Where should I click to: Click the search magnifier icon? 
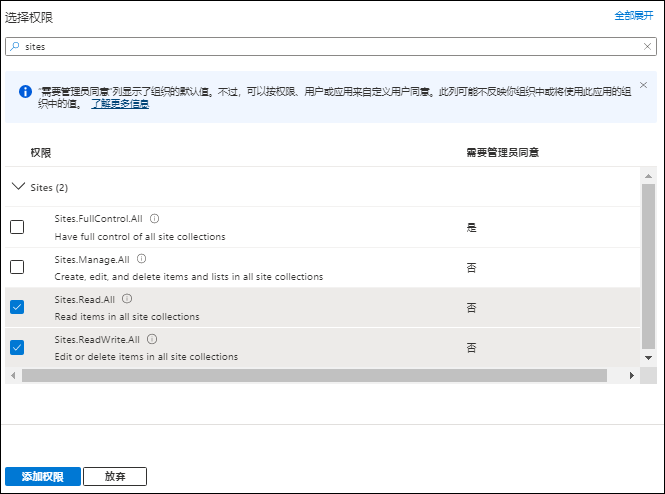coord(15,46)
